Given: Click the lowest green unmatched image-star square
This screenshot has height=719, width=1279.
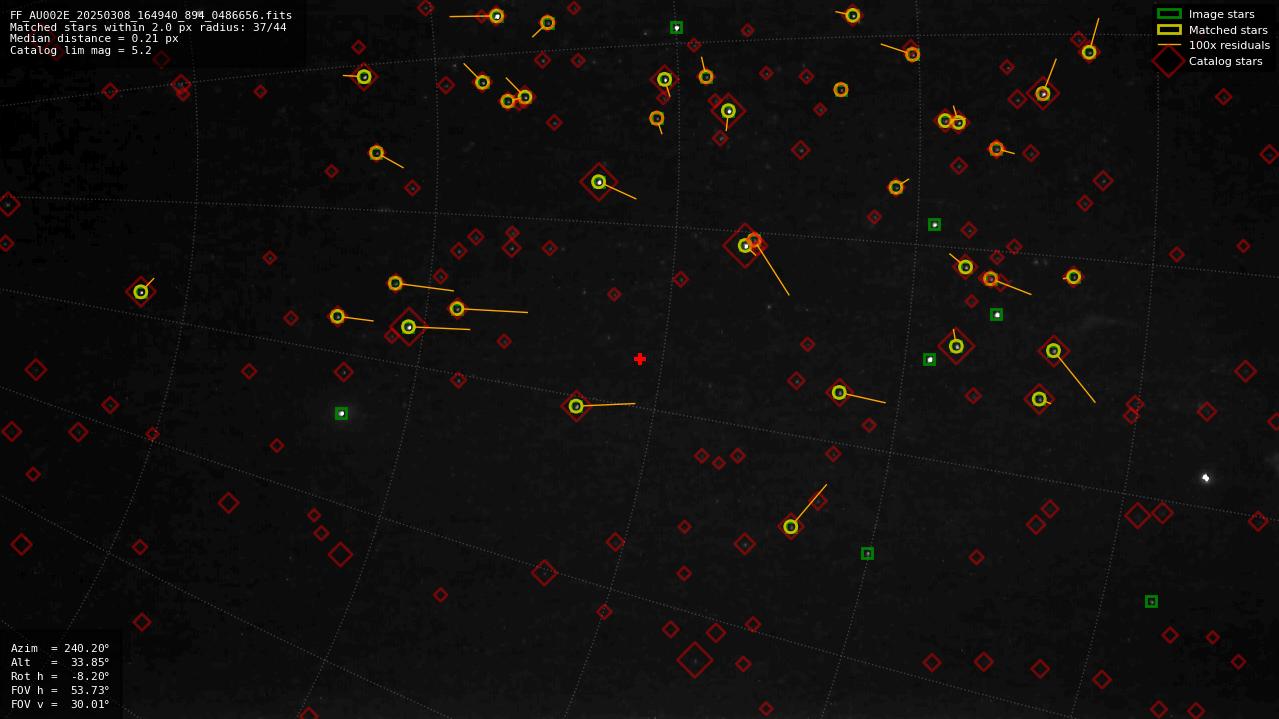Looking at the screenshot, I should point(1151,601).
